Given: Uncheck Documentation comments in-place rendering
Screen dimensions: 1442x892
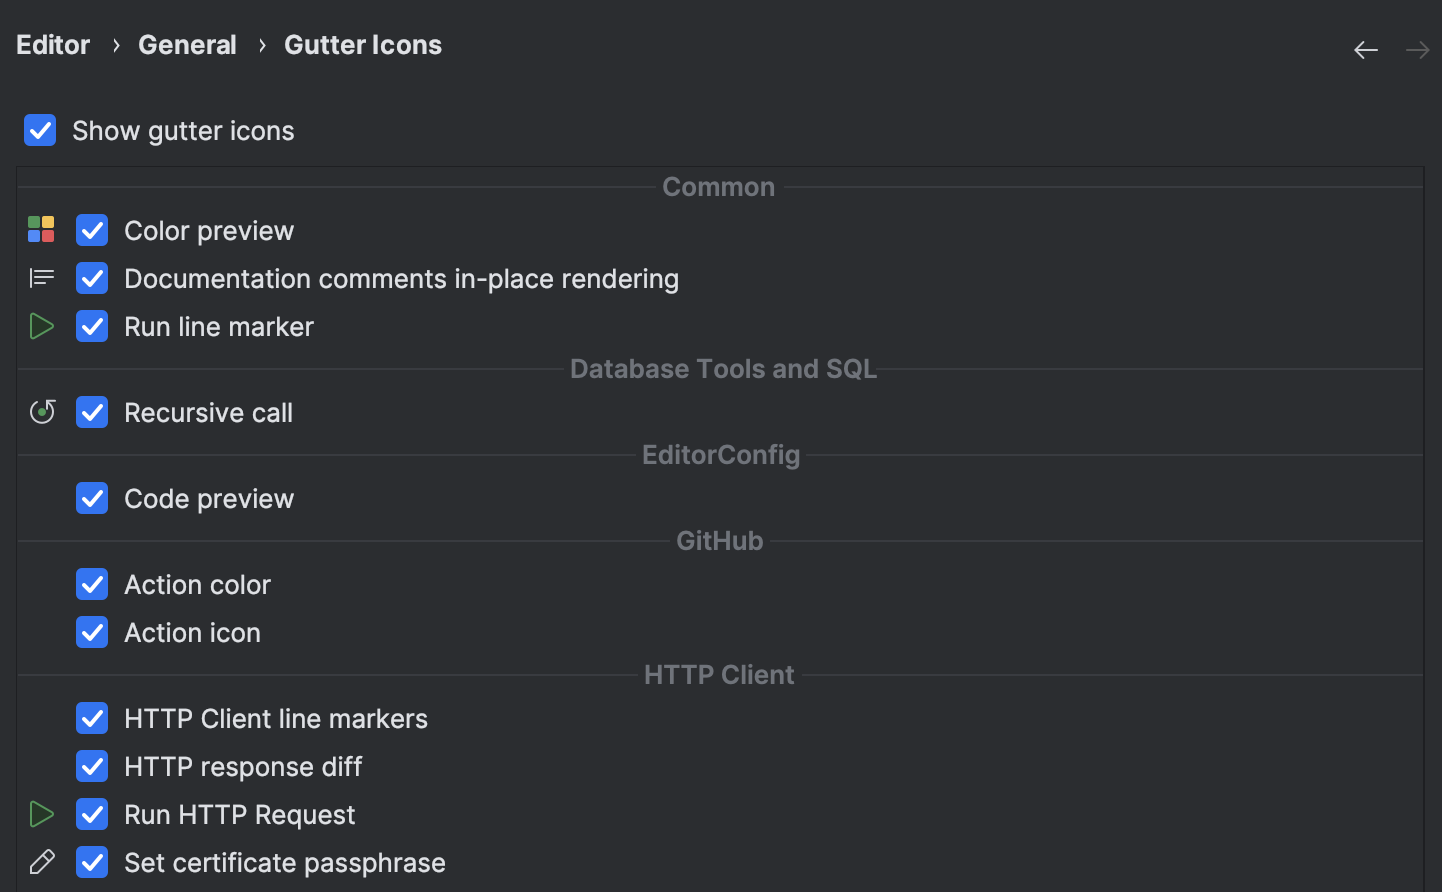Looking at the screenshot, I should [92, 278].
